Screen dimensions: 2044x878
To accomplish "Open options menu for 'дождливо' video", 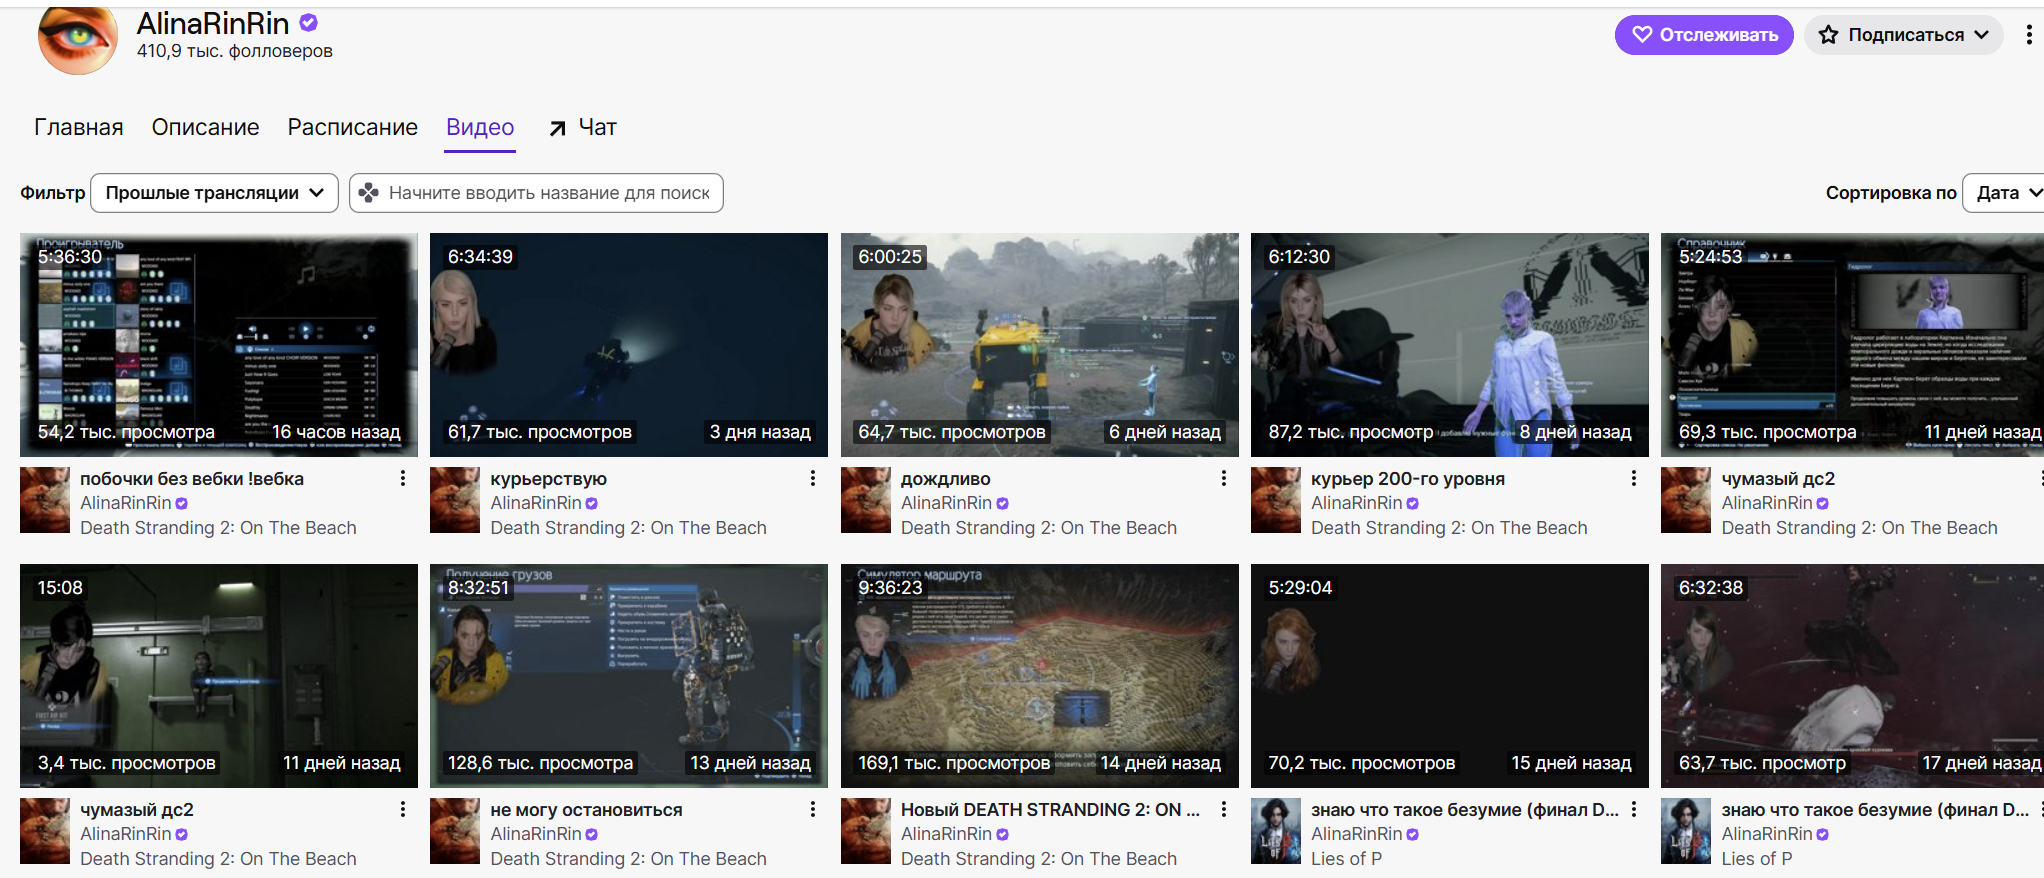I will [1224, 479].
